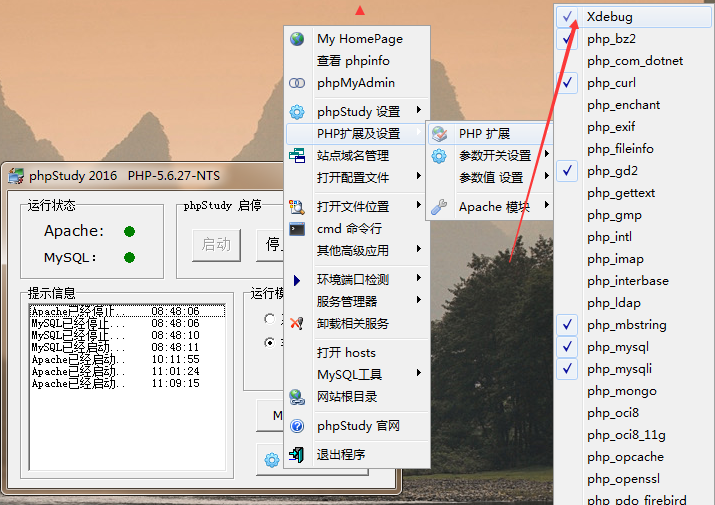Click the blue arrow icon by 环境端口检测
715x505 pixels.
297,280
